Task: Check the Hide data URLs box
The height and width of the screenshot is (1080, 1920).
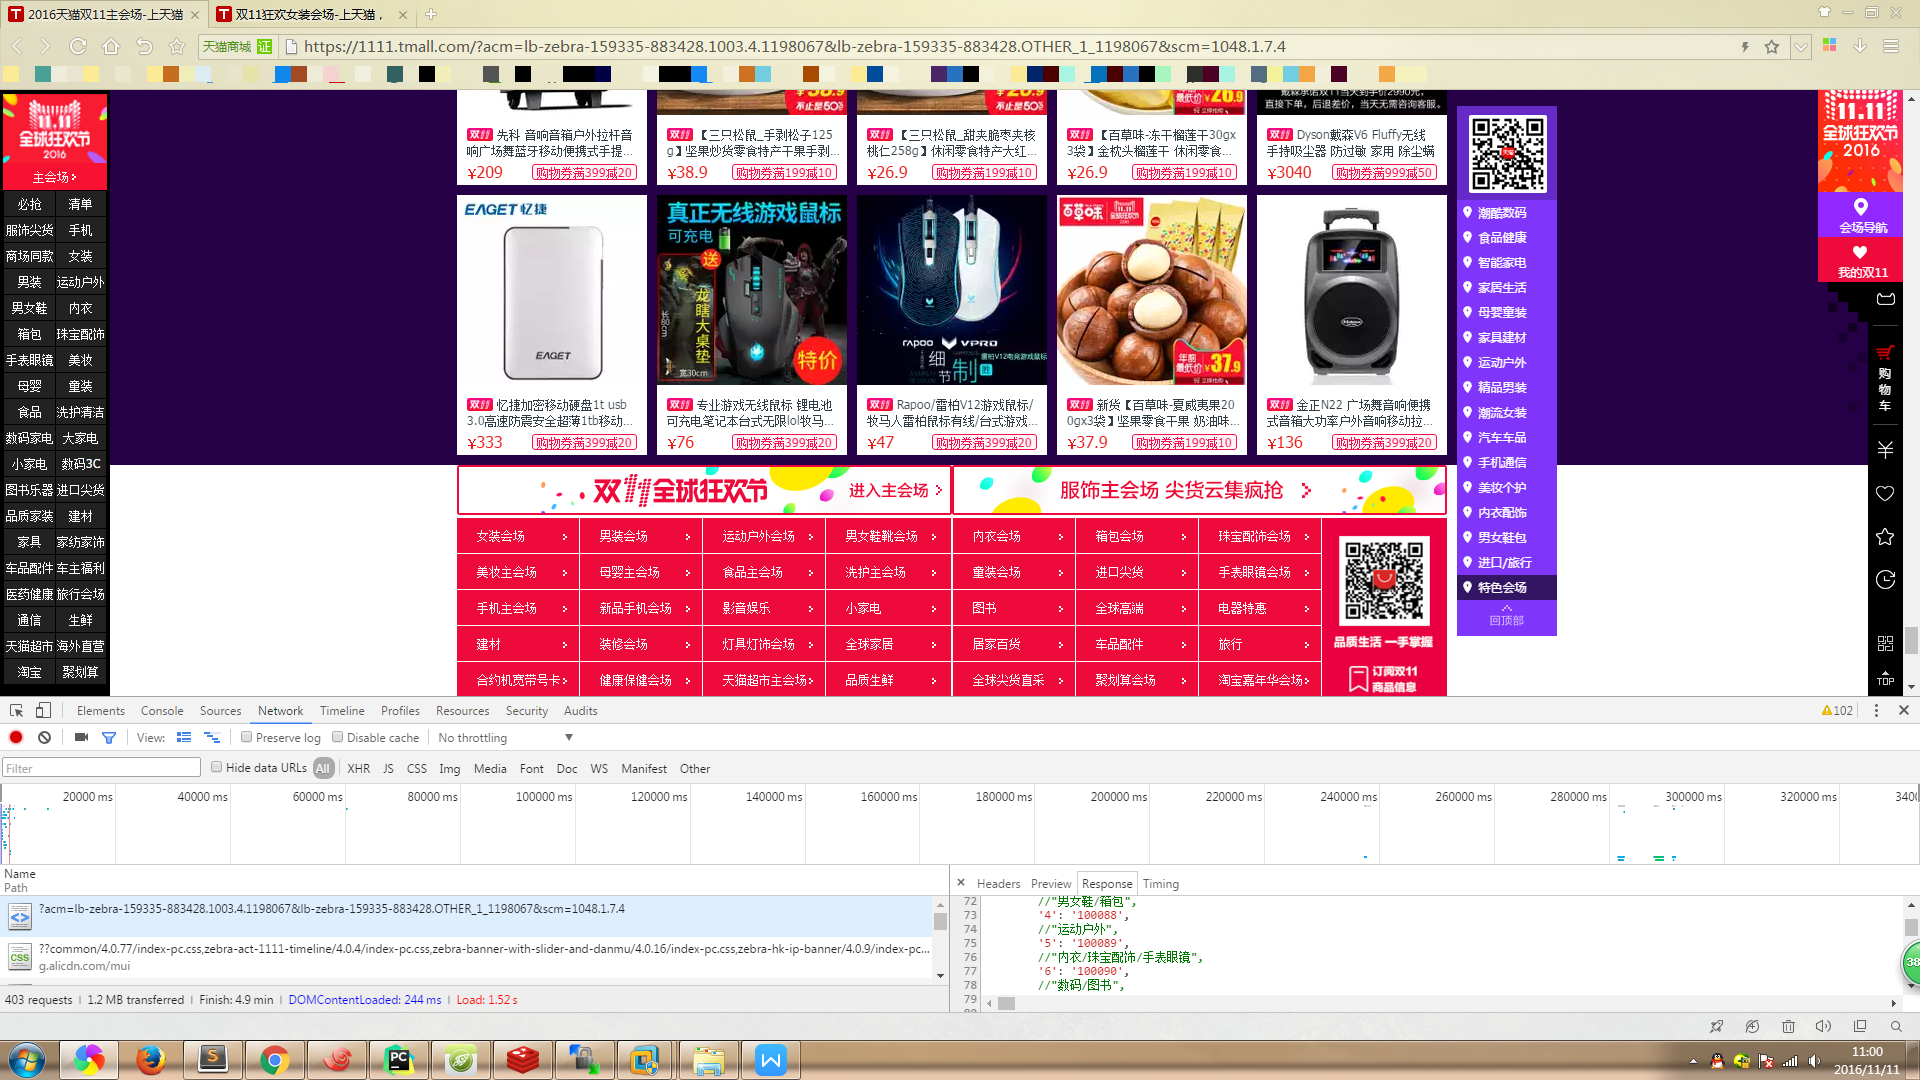Action: [x=216, y=768]
